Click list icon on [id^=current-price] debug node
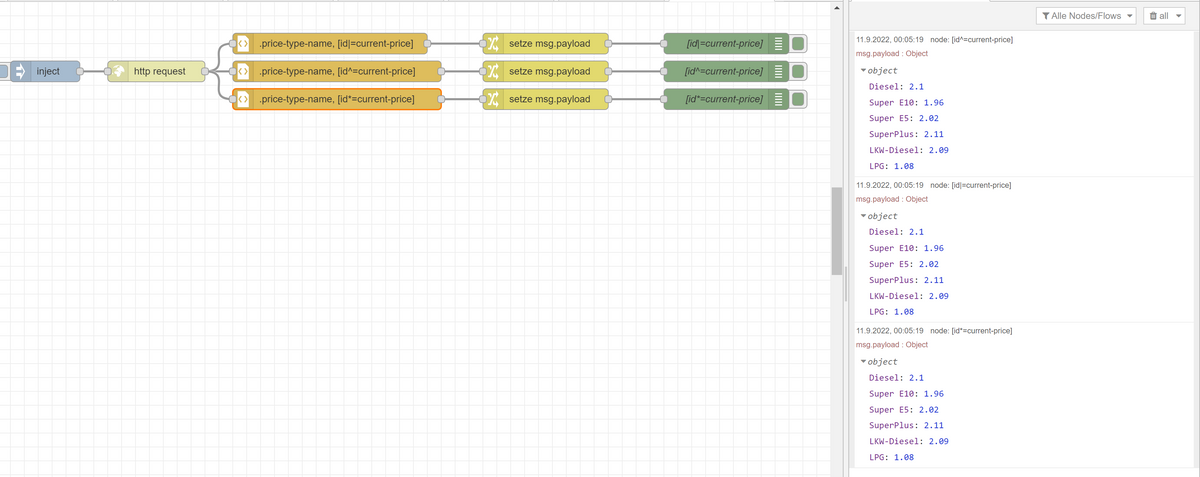Image resolution: width=1200 pixels, height=477 pixels. [x=778, y=71]
